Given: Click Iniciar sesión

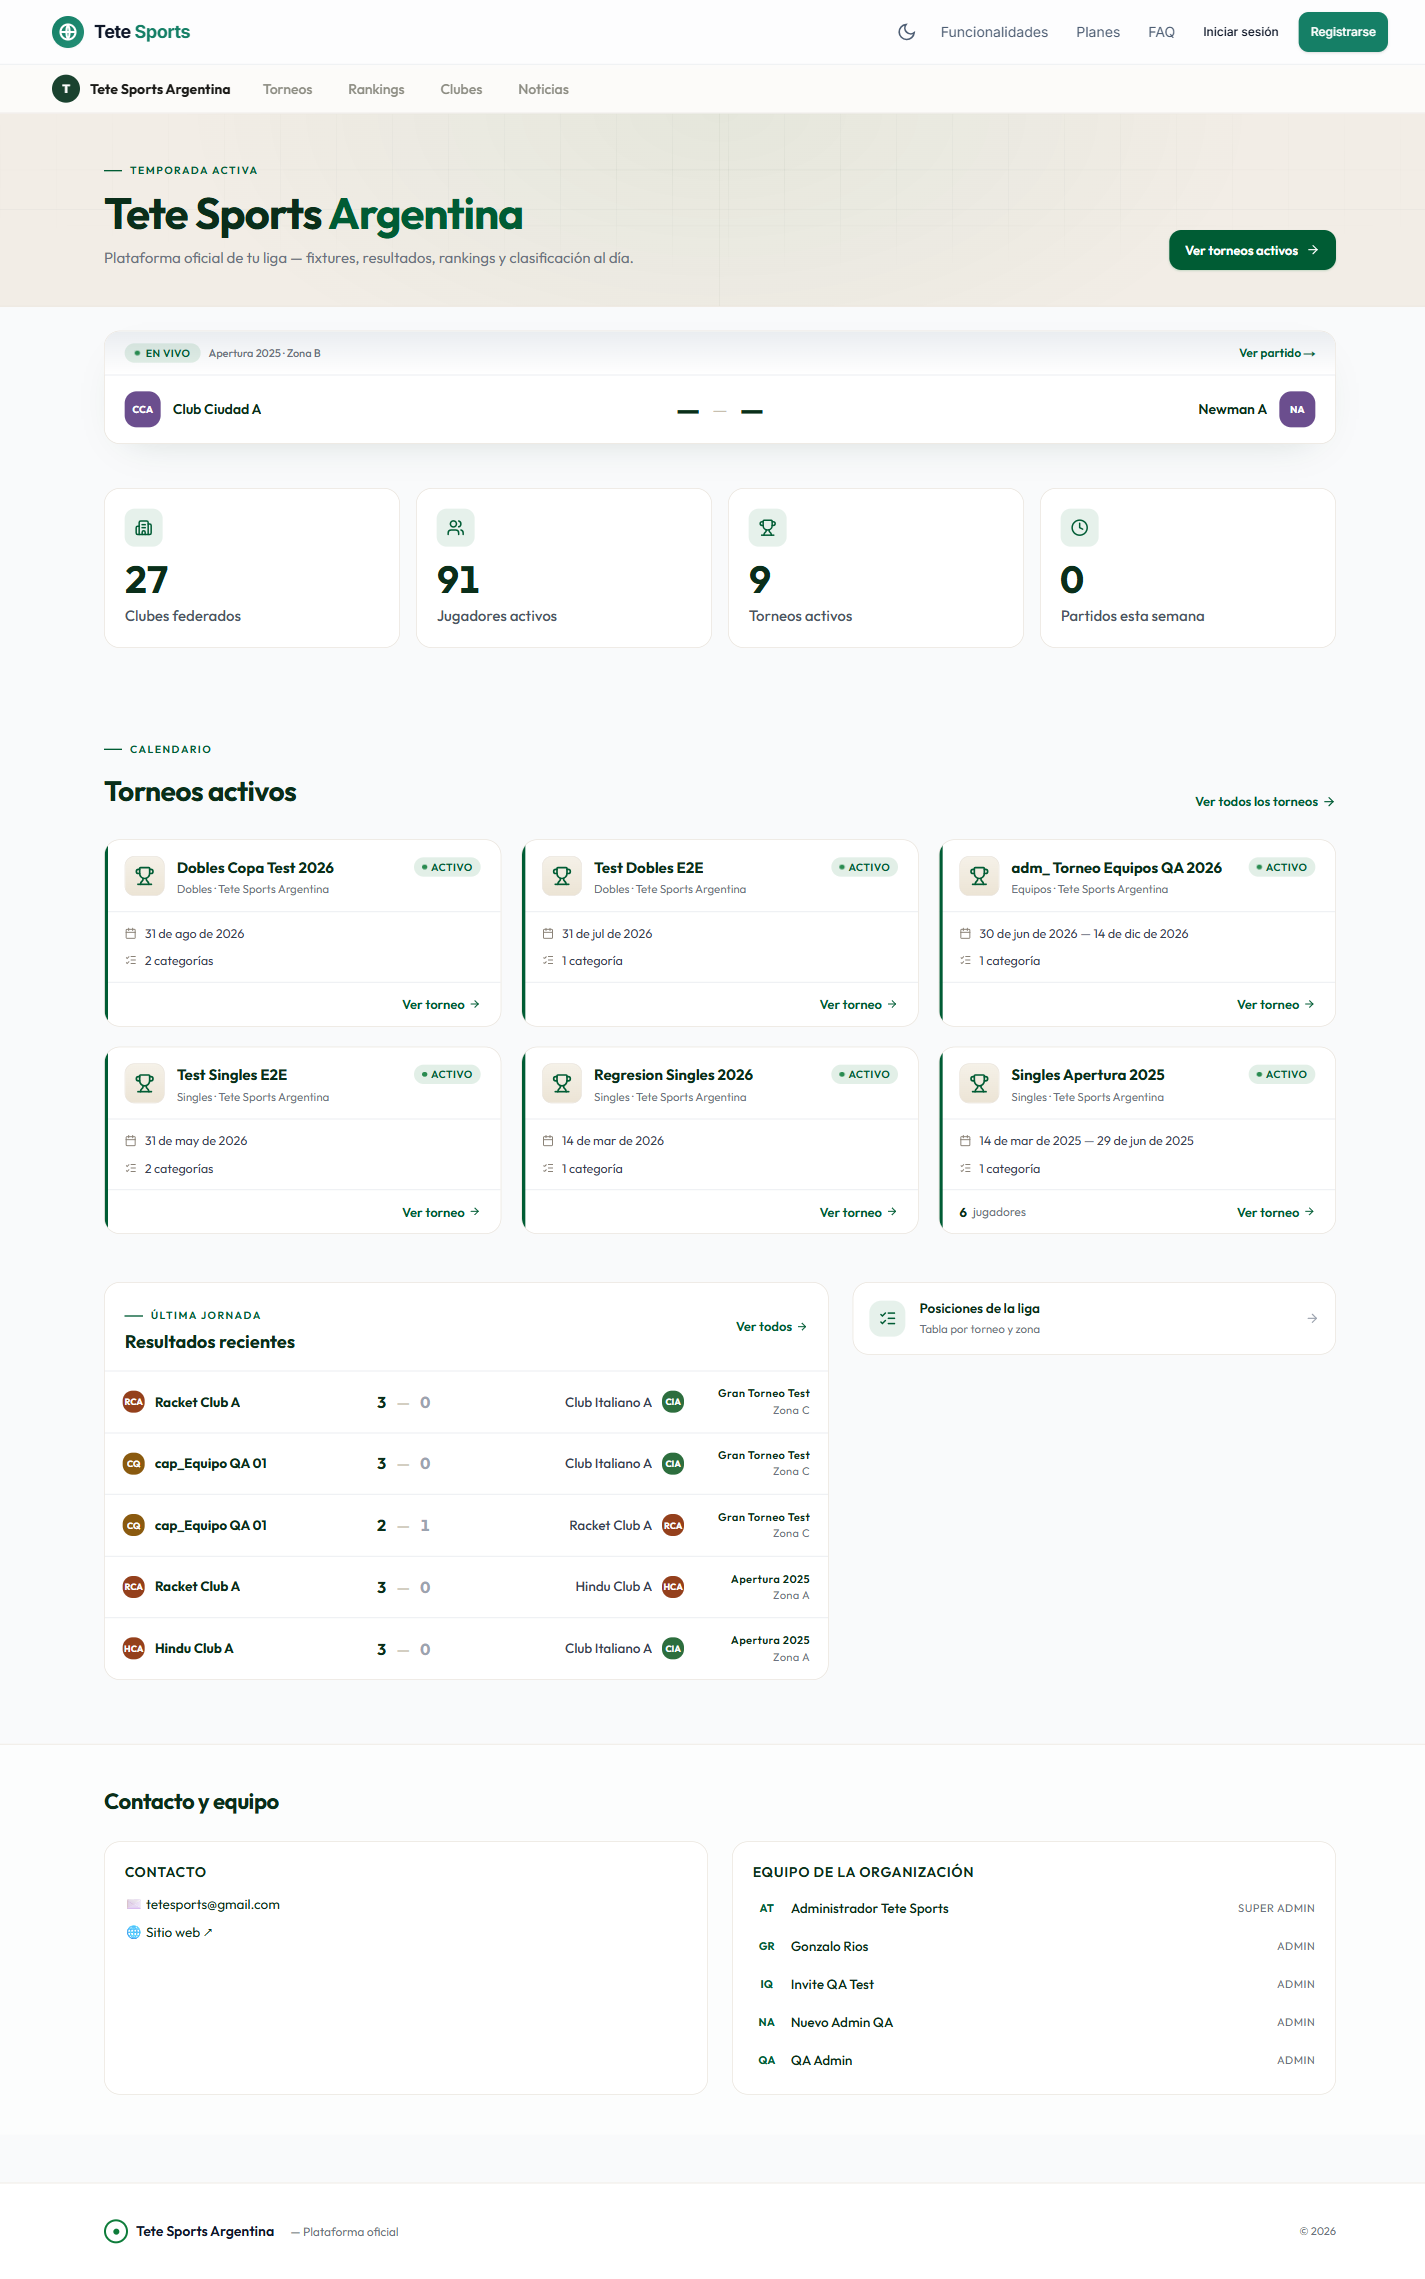Looking at the screenshot, I should point(1240,32).
